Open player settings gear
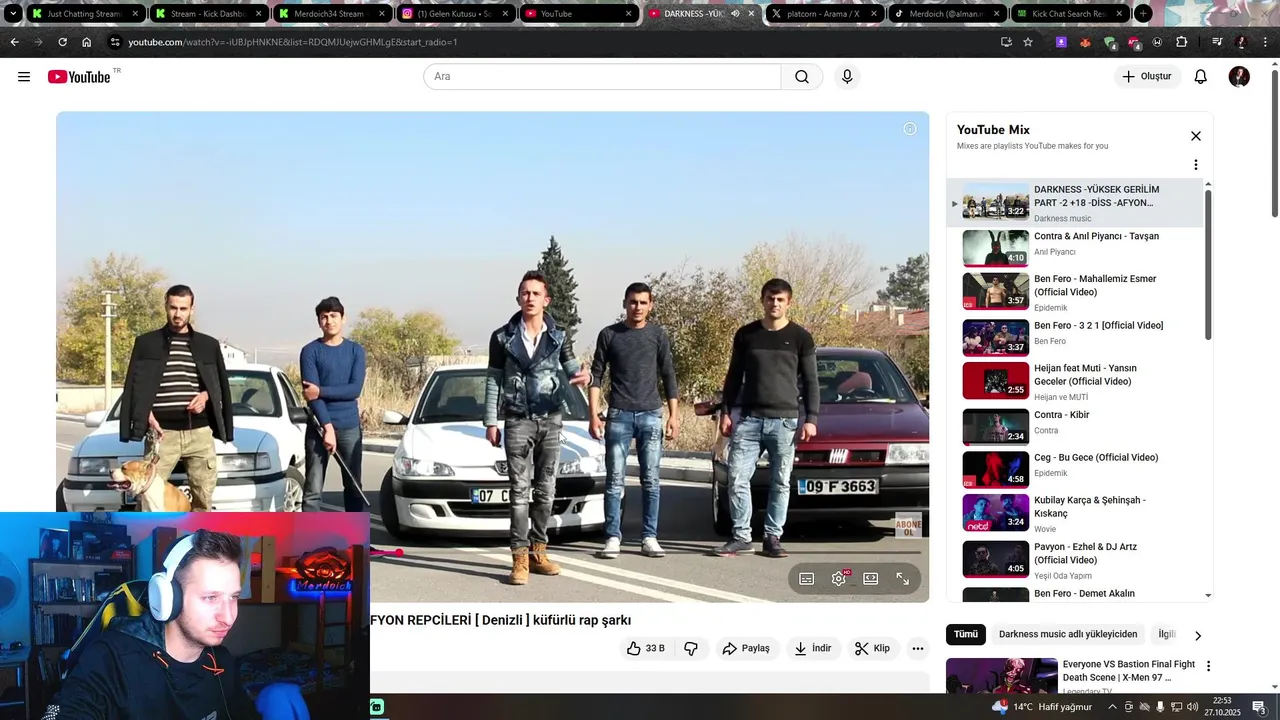This screenshot has height=720, width=1280. 839,579
